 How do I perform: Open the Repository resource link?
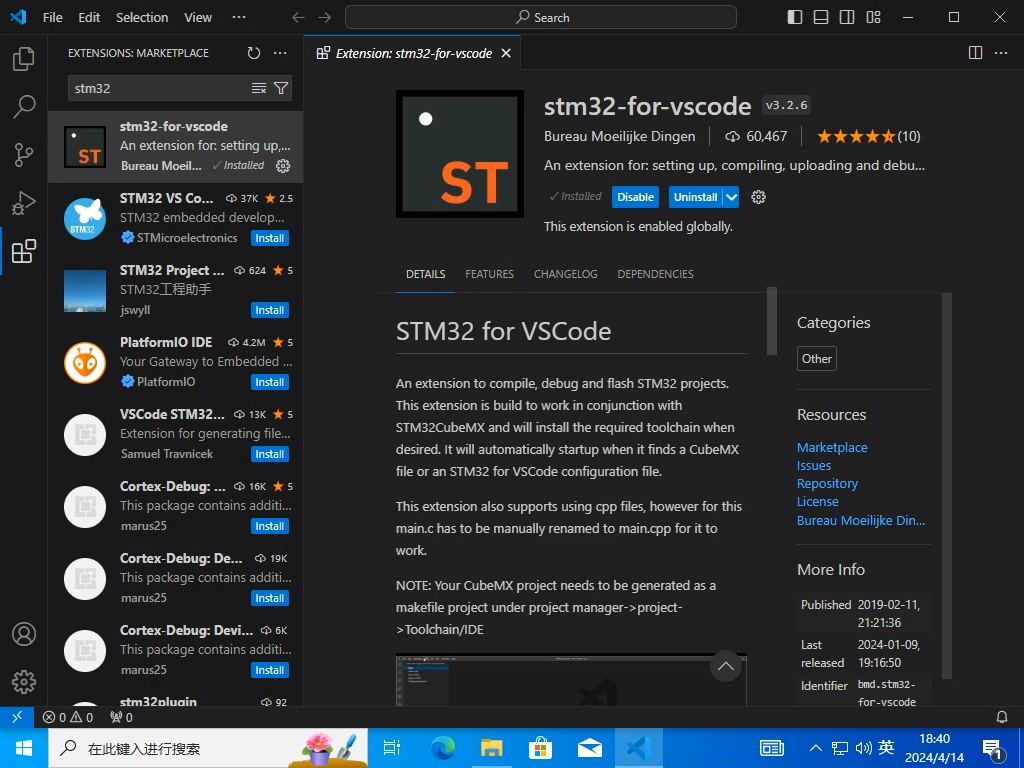click(827, 483)
